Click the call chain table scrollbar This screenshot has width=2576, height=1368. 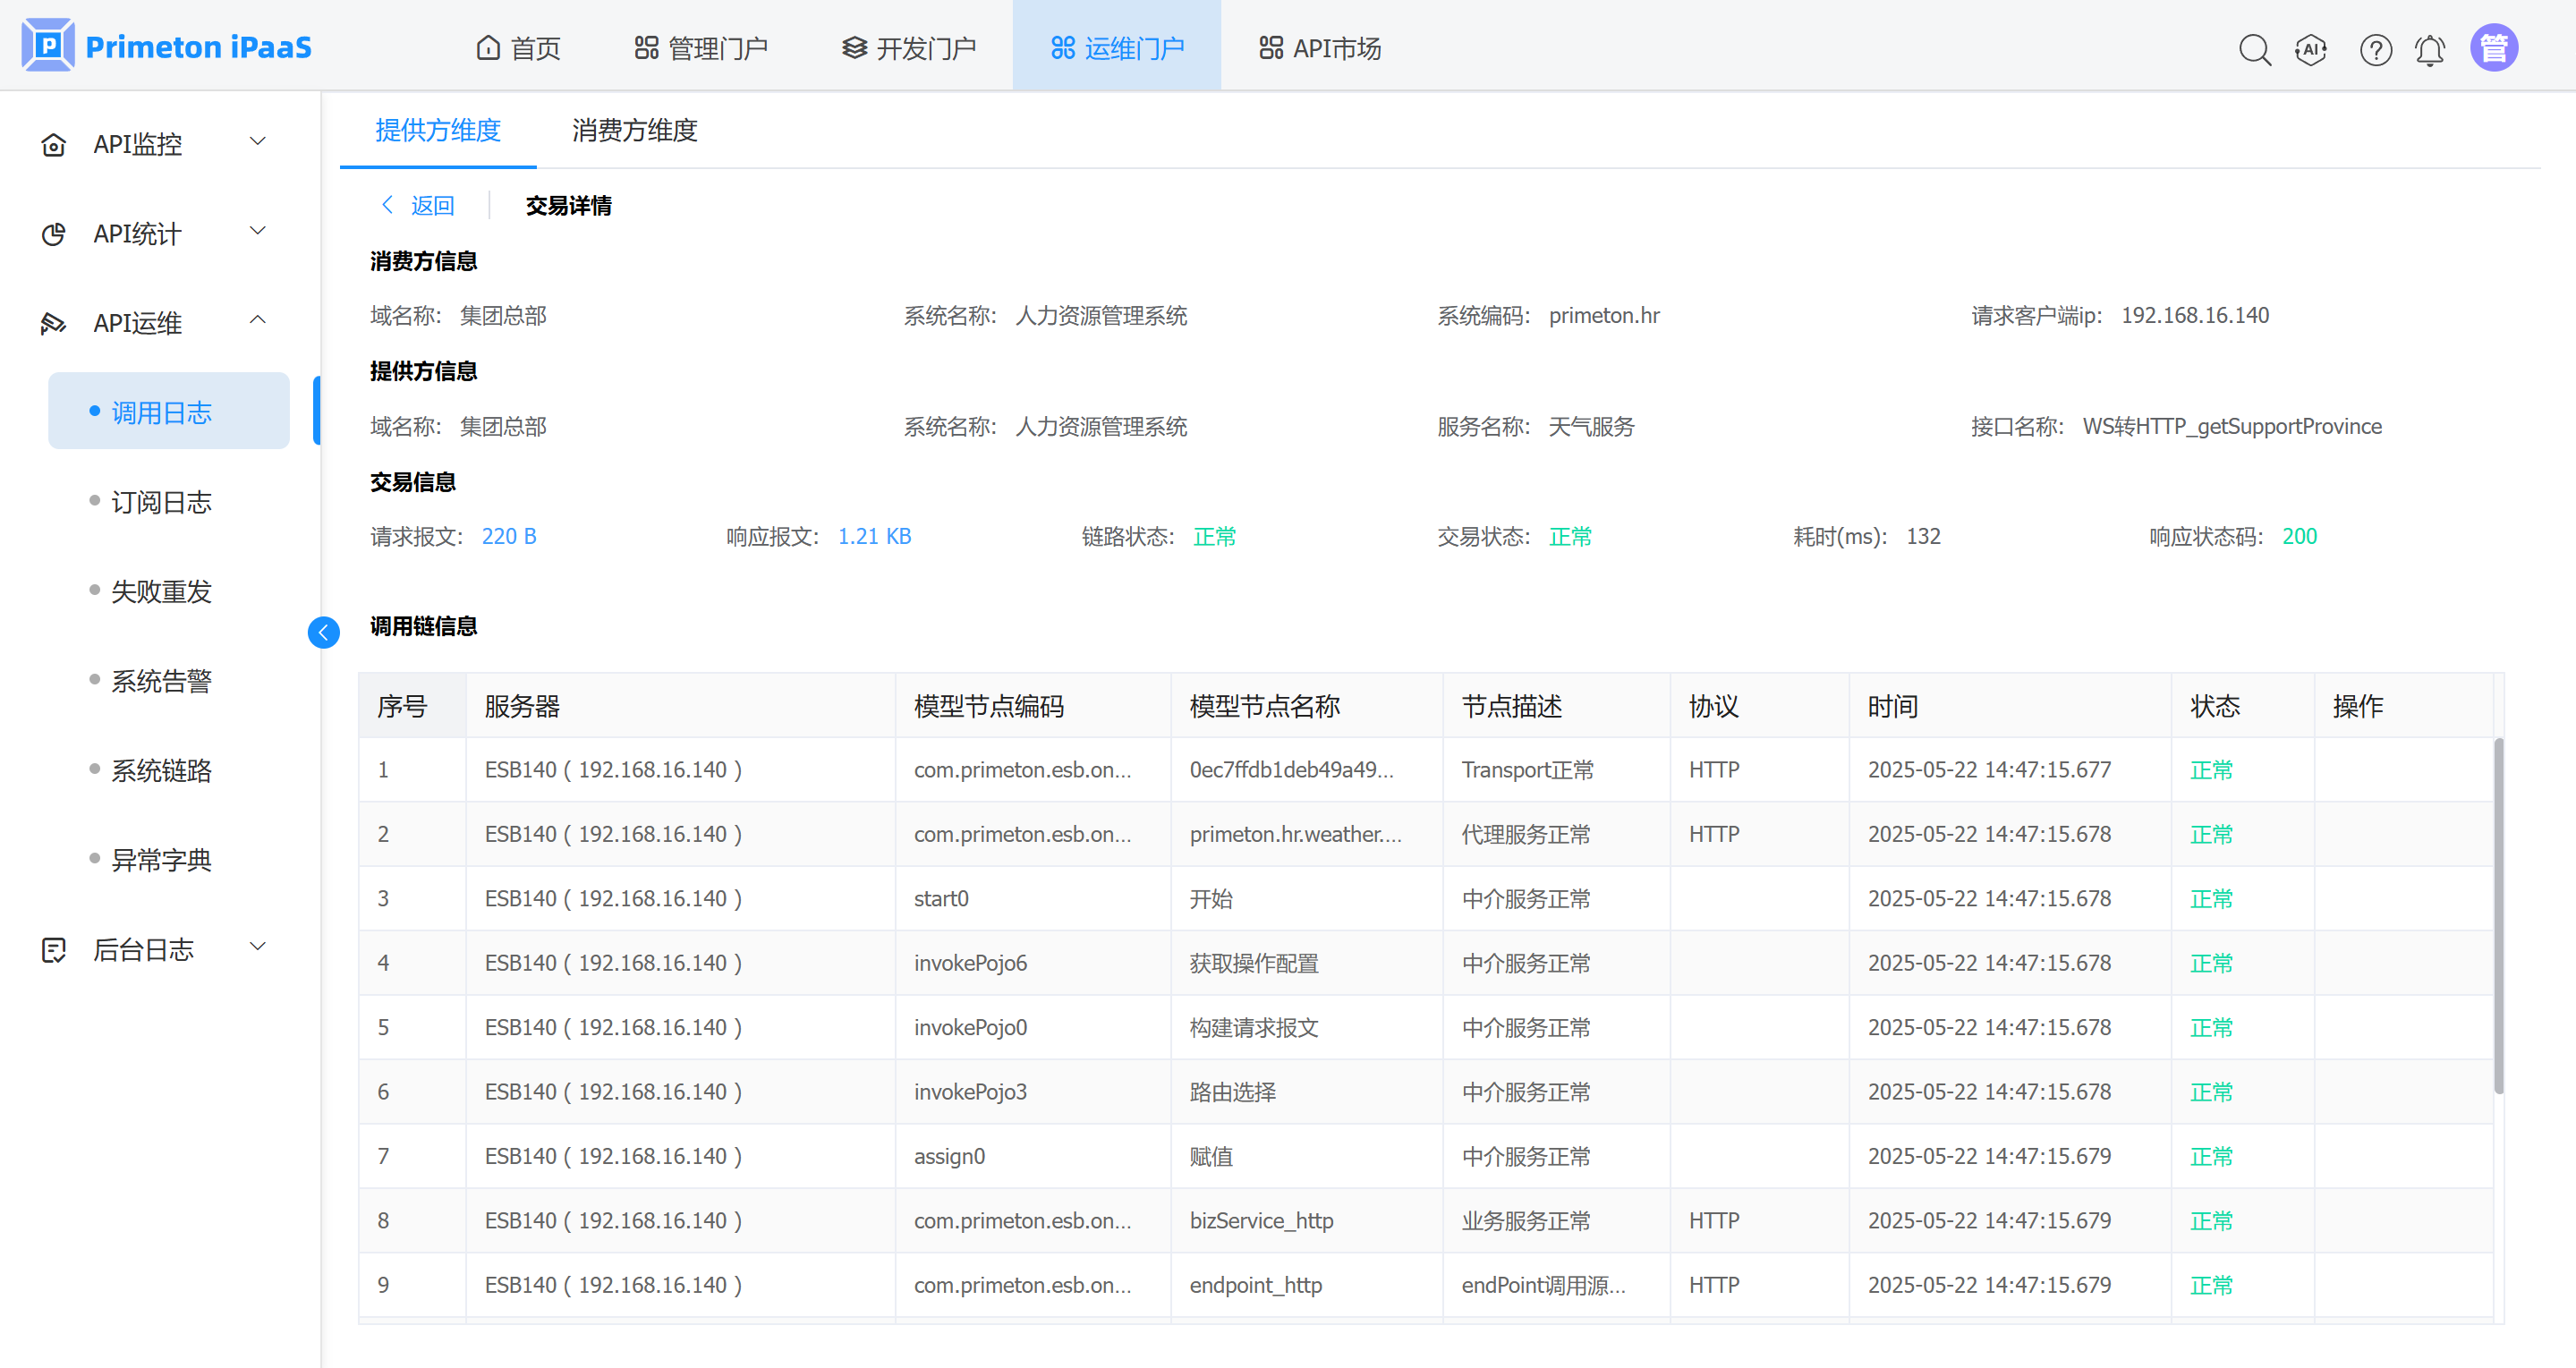2498,915
